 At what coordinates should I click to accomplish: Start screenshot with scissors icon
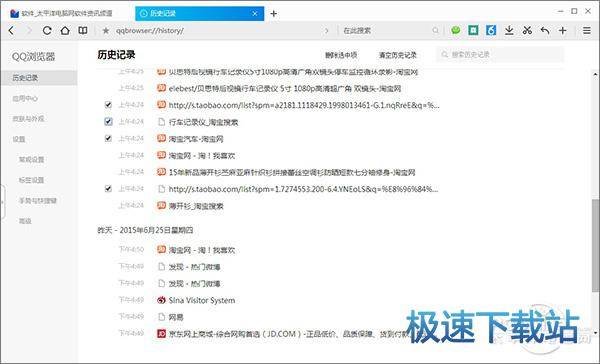point(527,30)
